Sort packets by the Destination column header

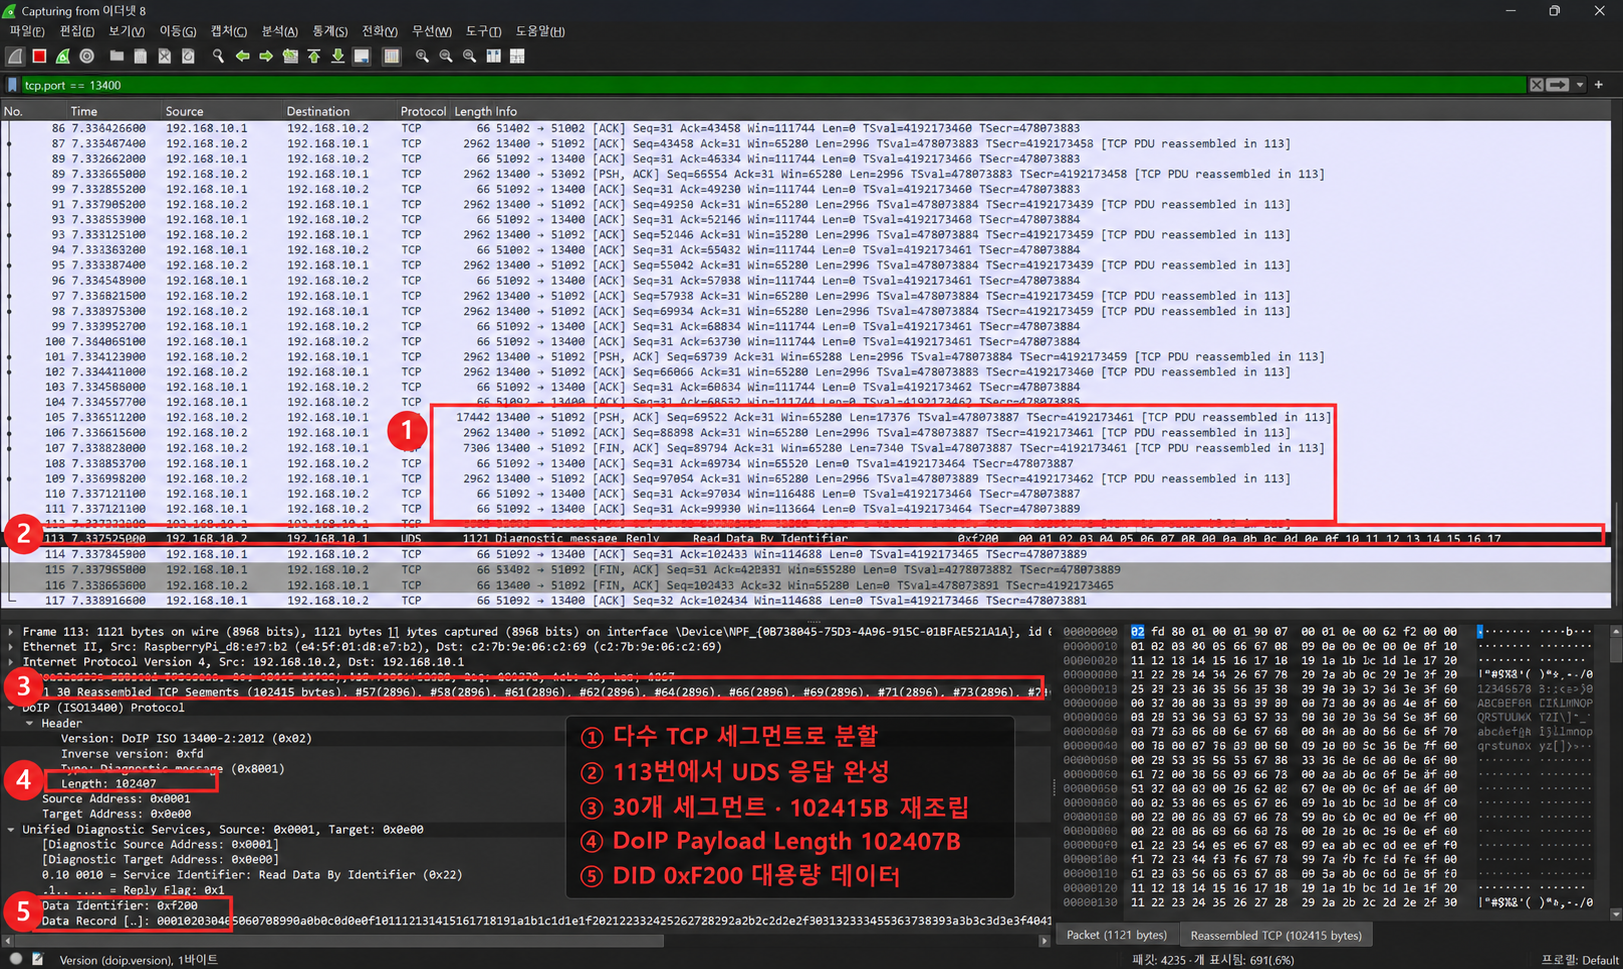pos(318,111)
